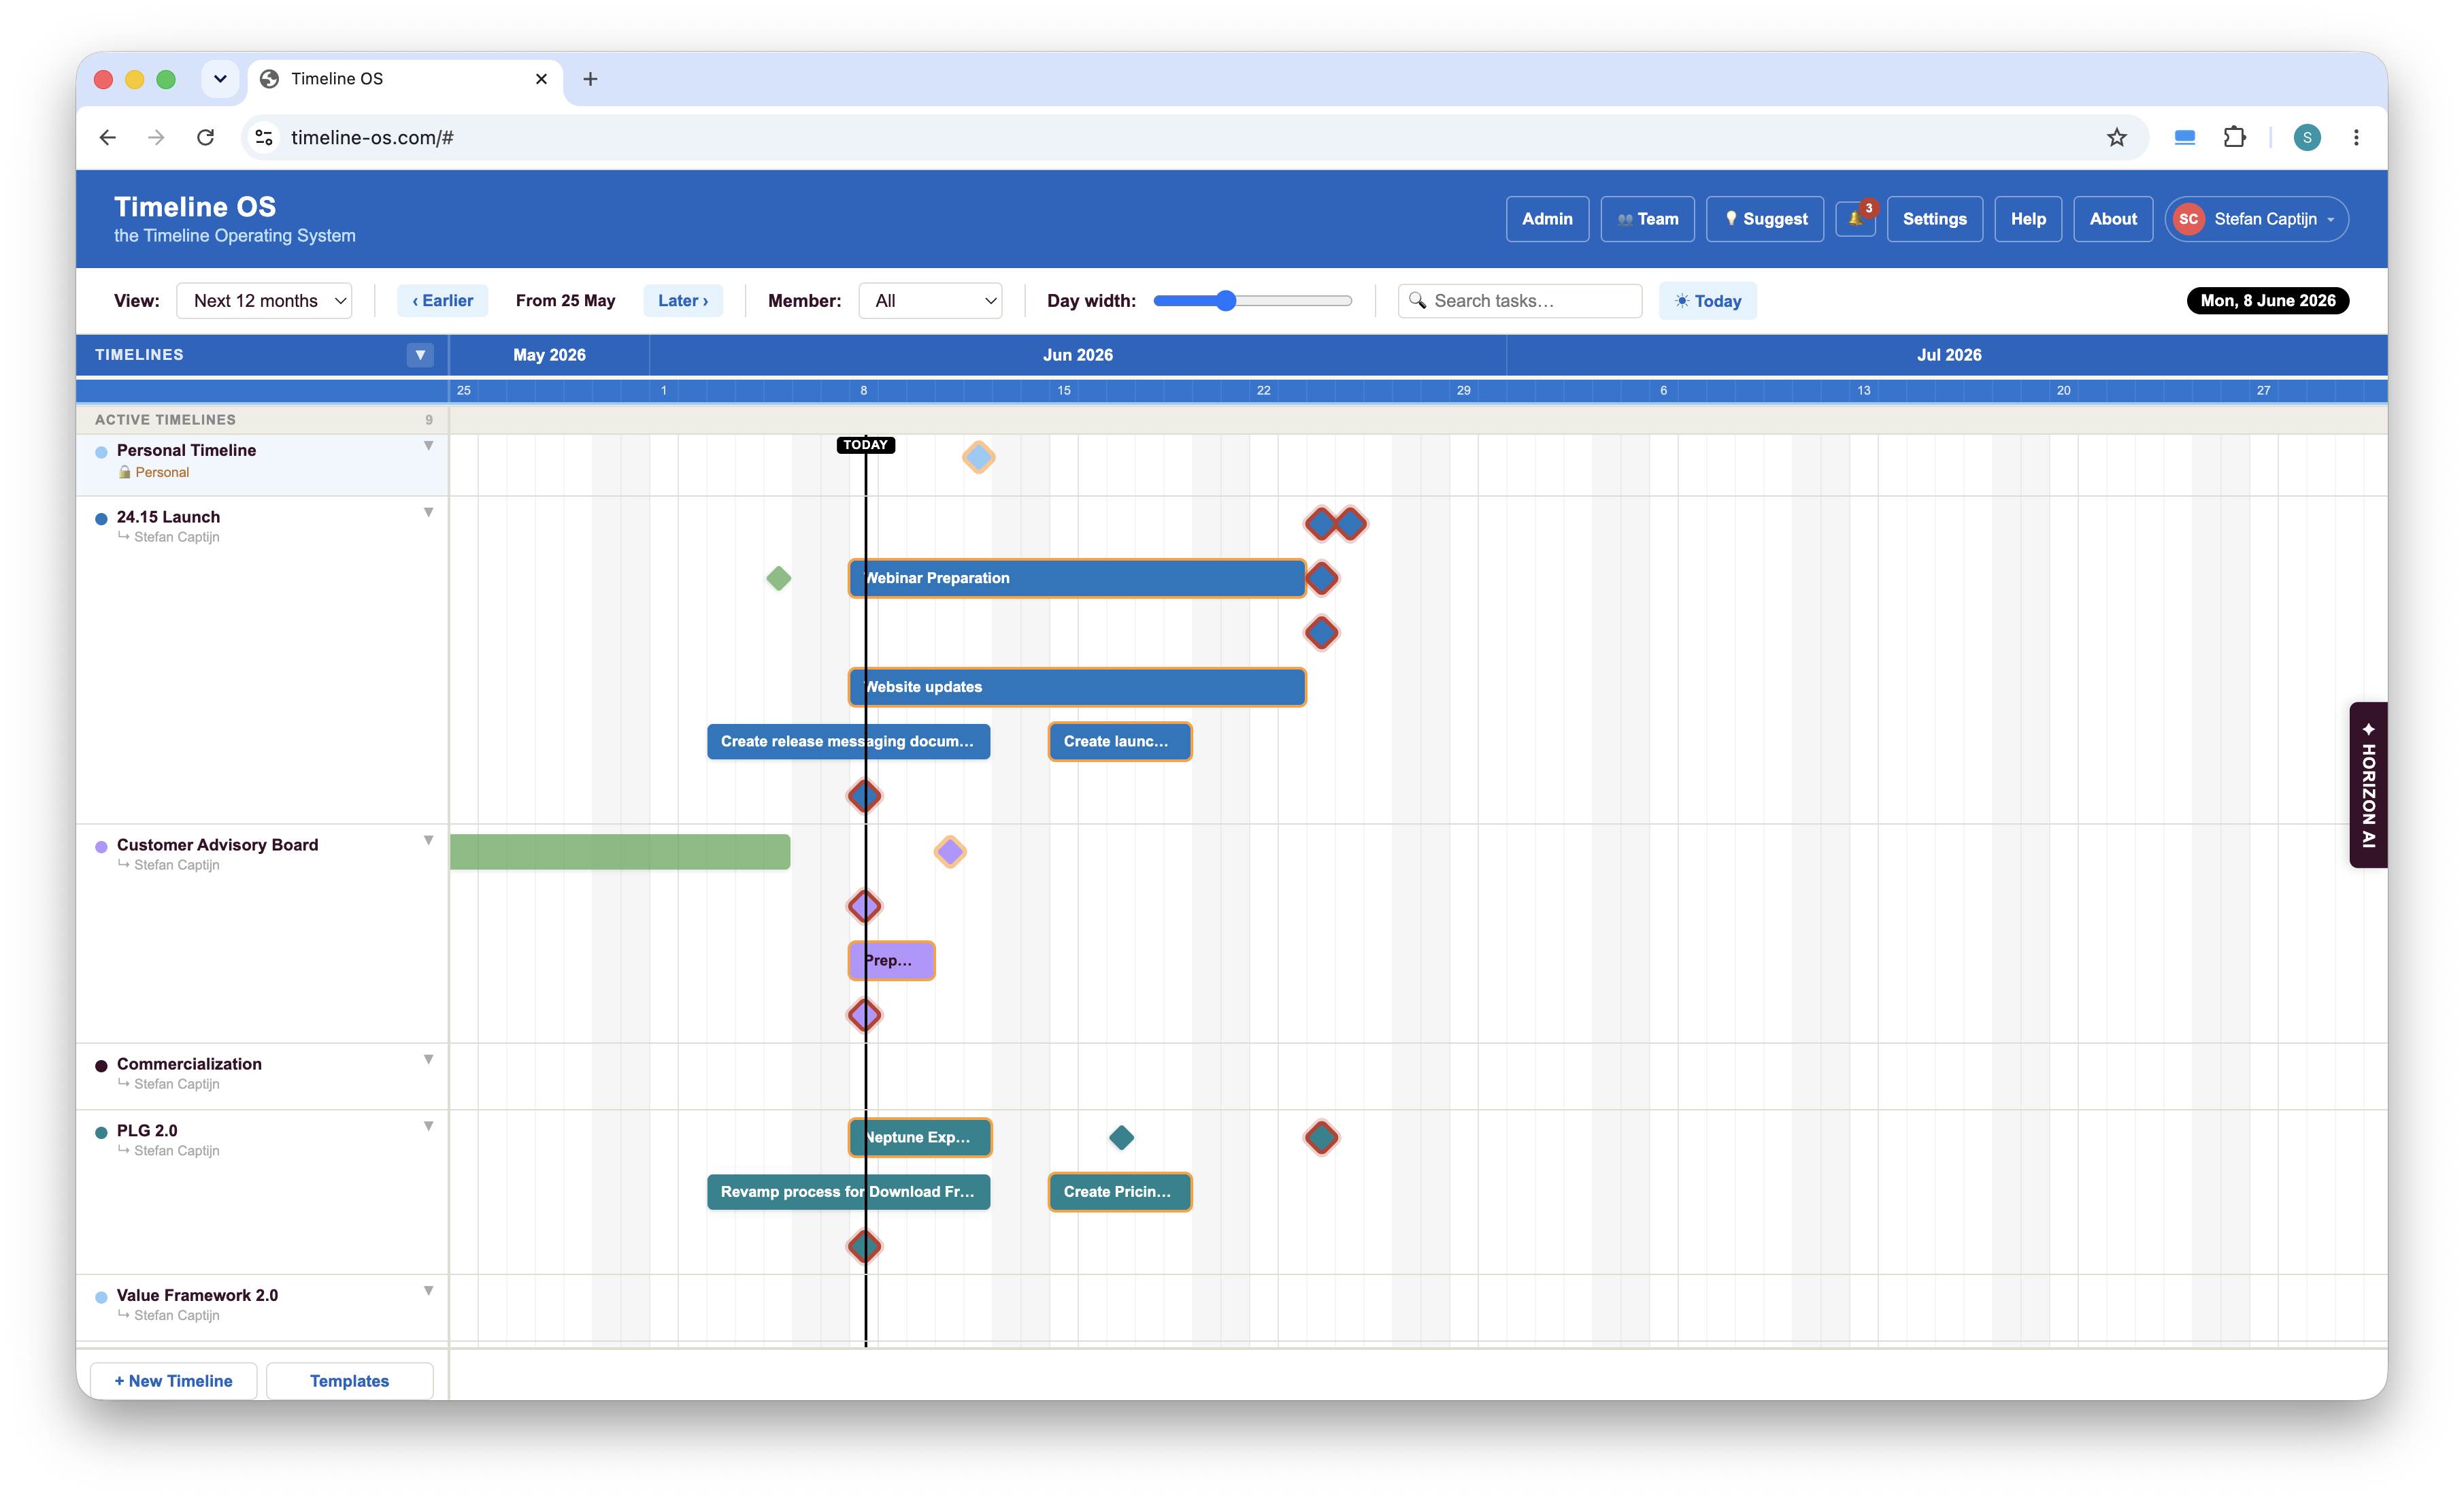
Task: Adjust the Day width slider
Action: [1252, 301]
